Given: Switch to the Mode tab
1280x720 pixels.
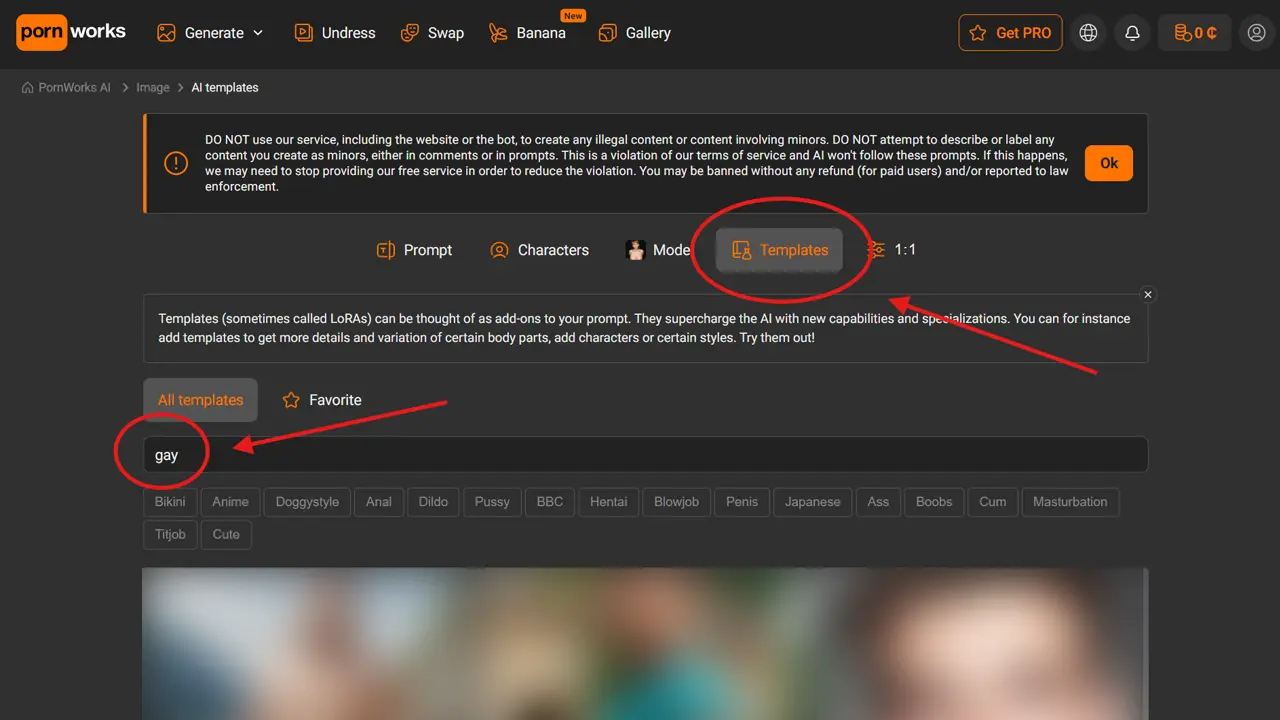Looking at the screenshot, I should point(658,250).
